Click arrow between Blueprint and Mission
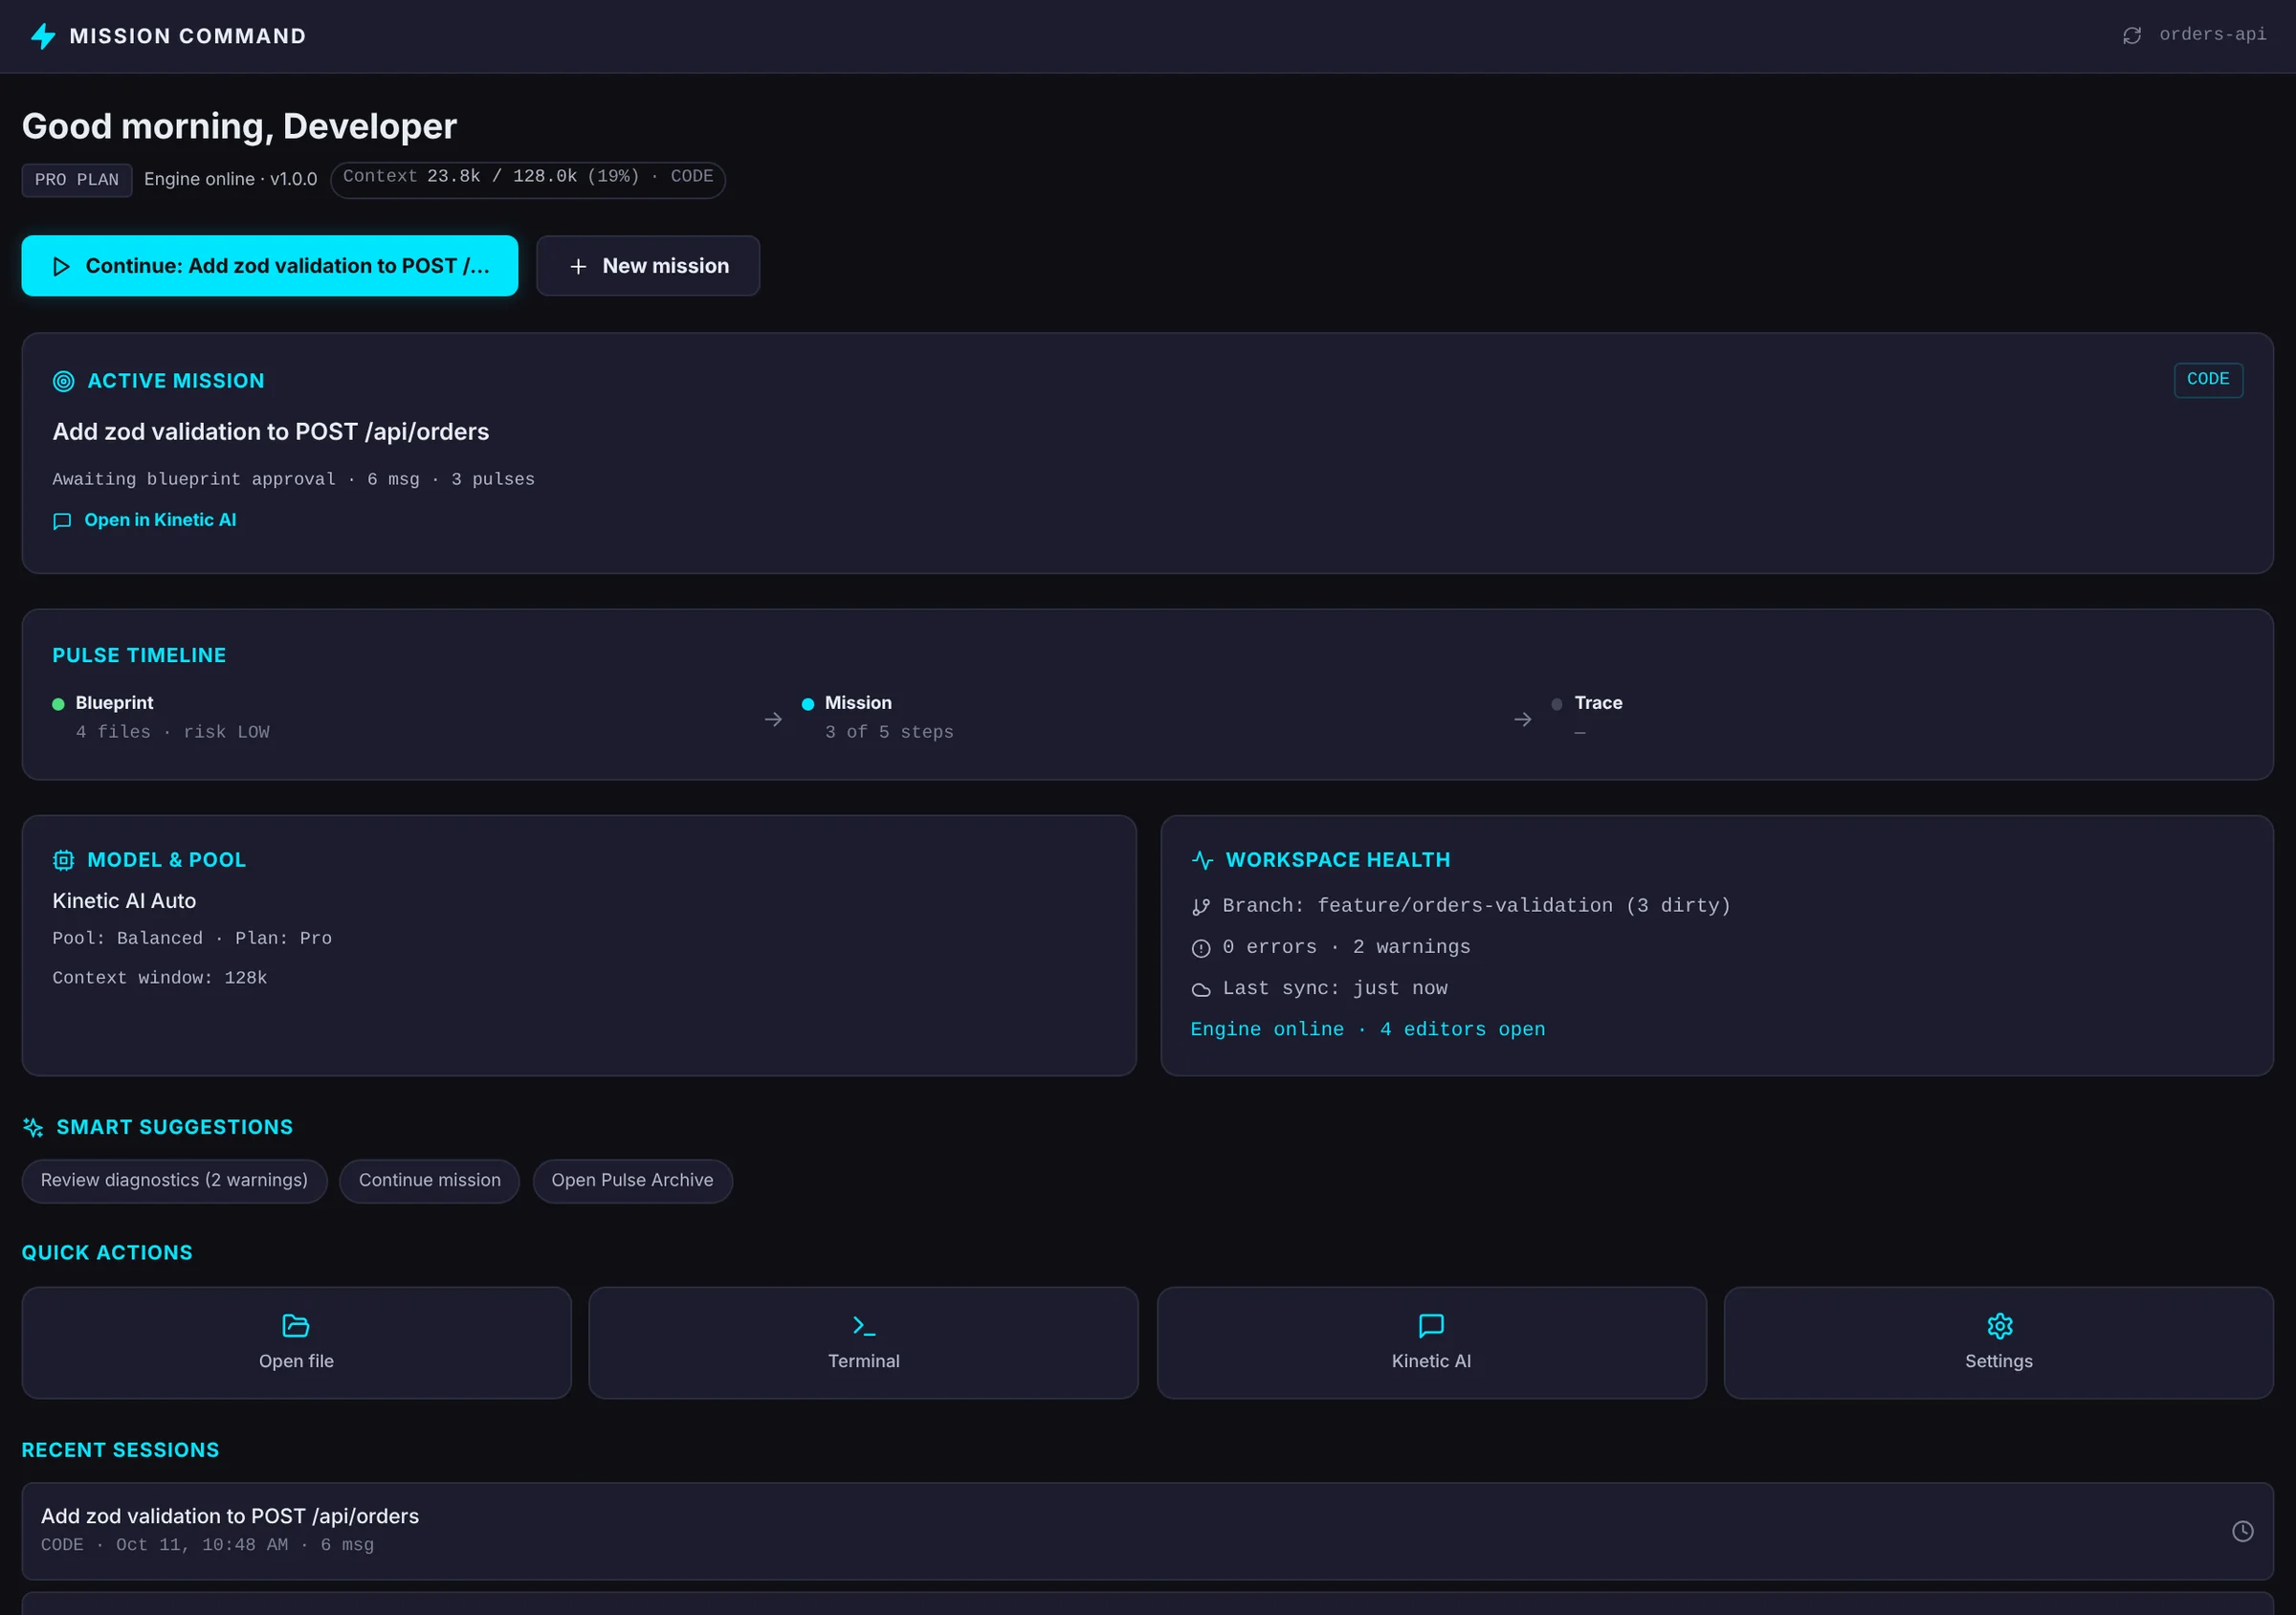The width and height of the screenshot is (2296, 1615). (x=773, y=720)
